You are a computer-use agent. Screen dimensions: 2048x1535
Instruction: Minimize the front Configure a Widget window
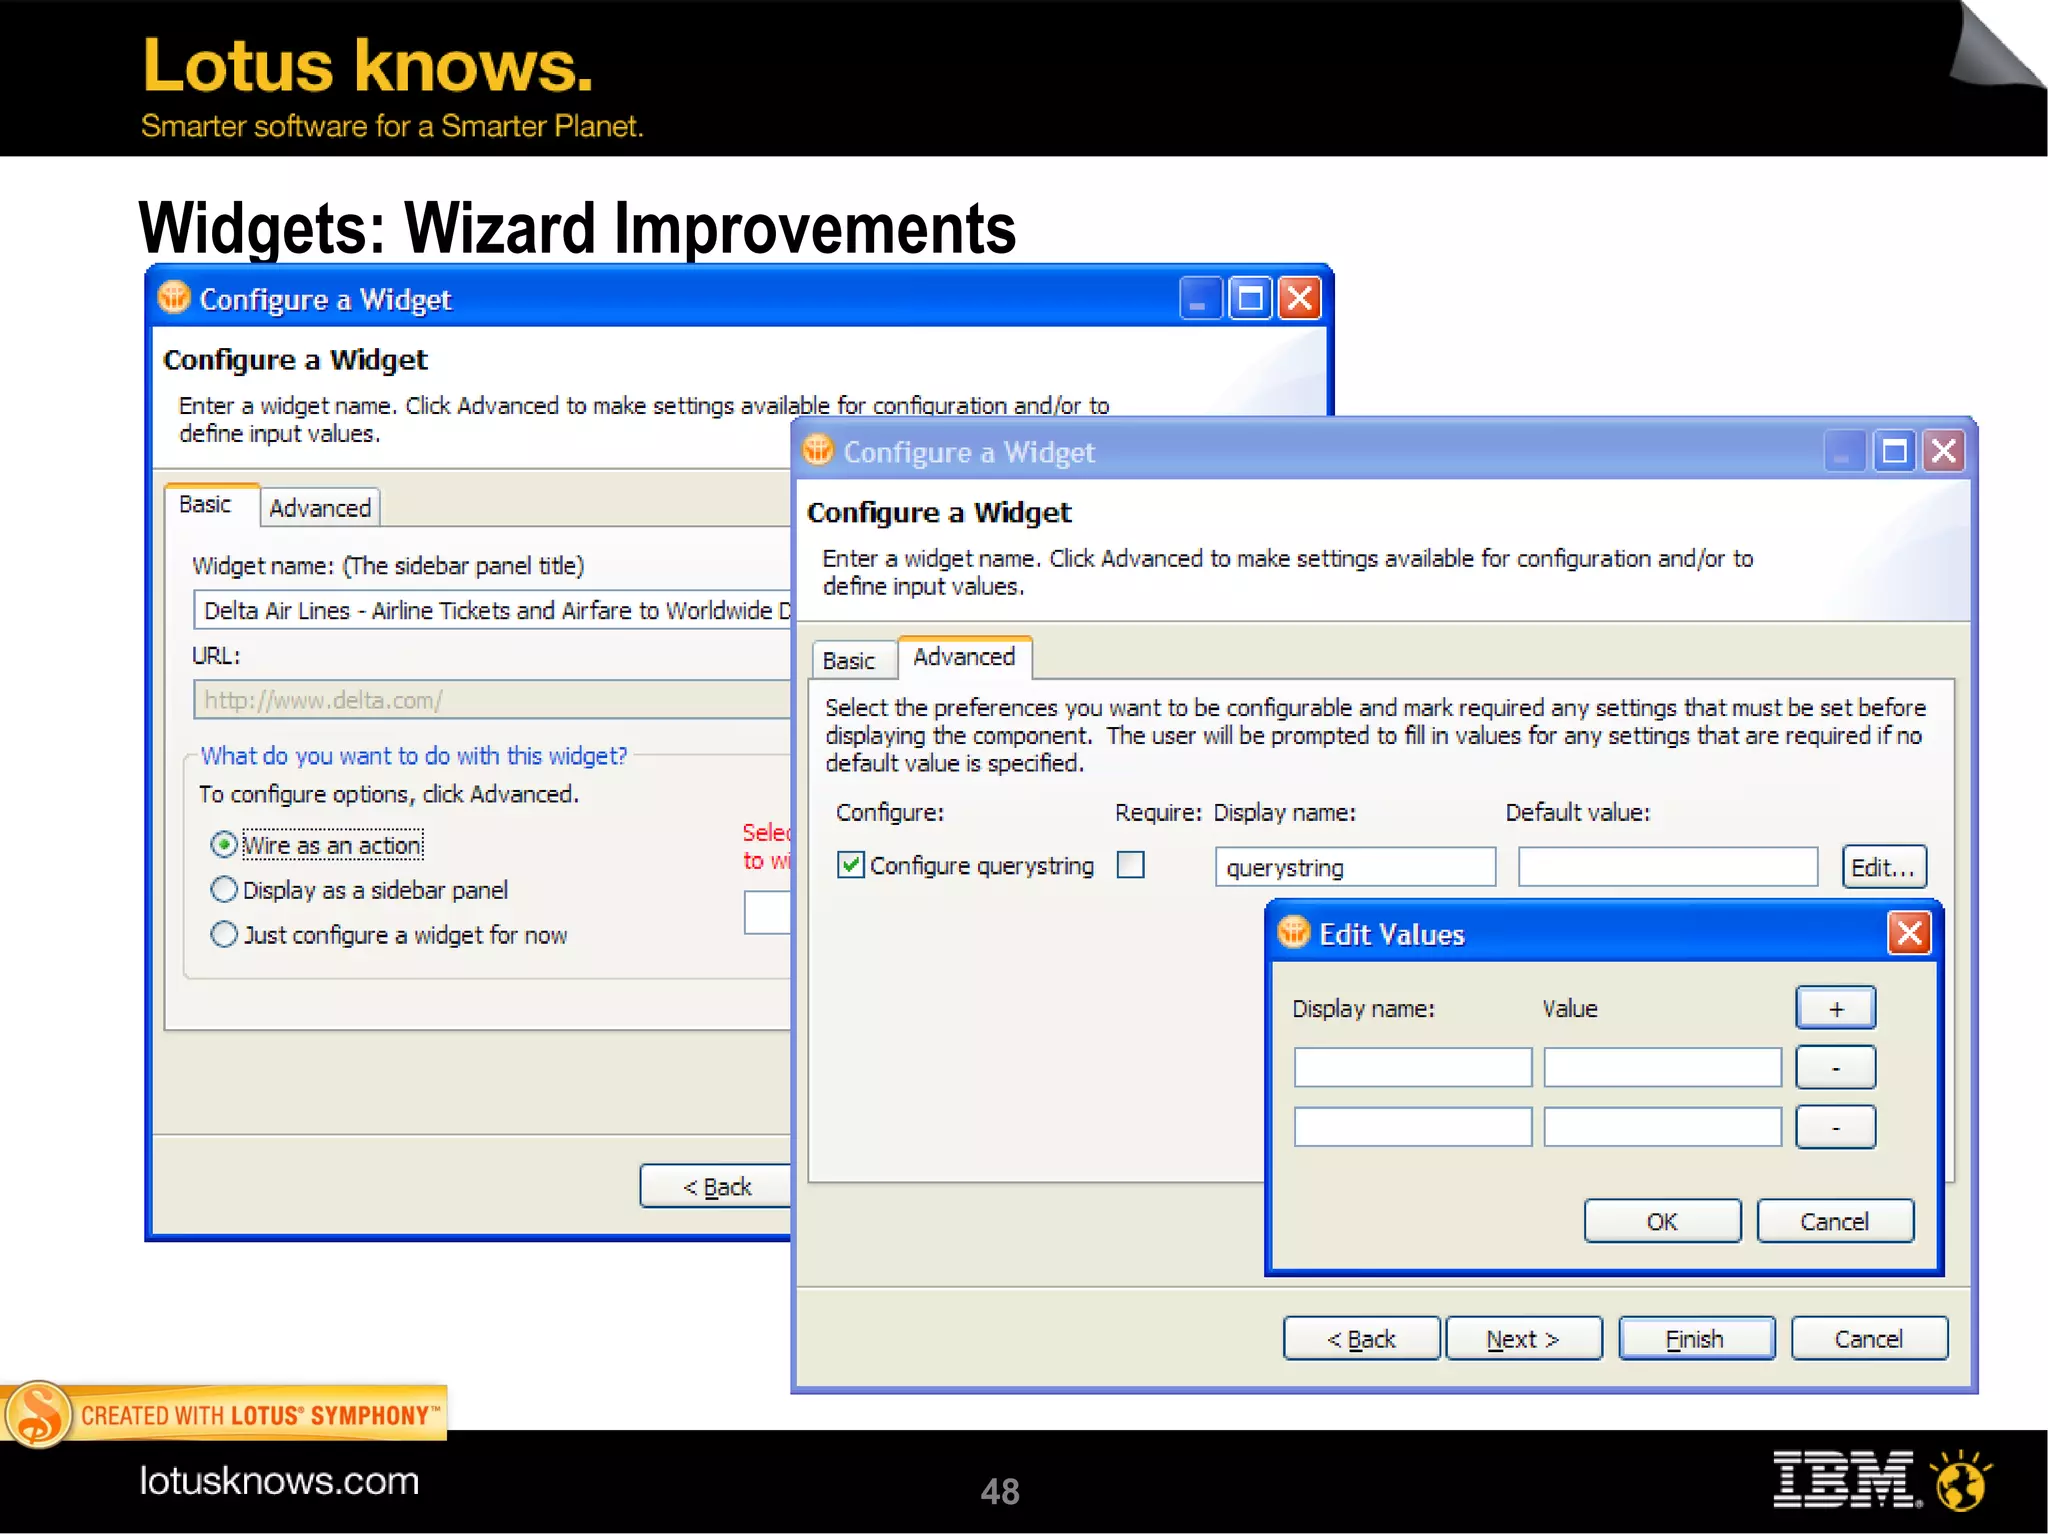click(x=1844, y=451)
